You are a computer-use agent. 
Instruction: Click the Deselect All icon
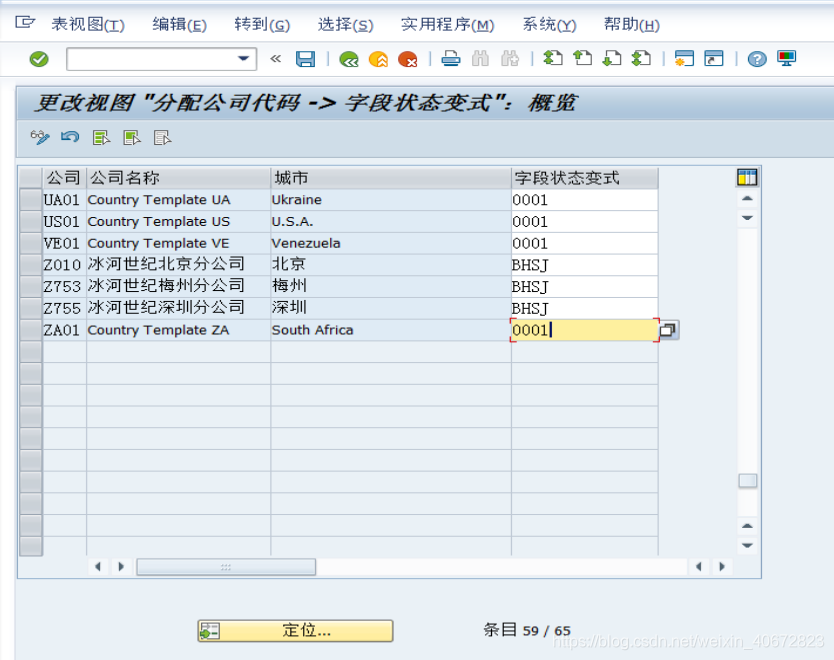point(162,138)
